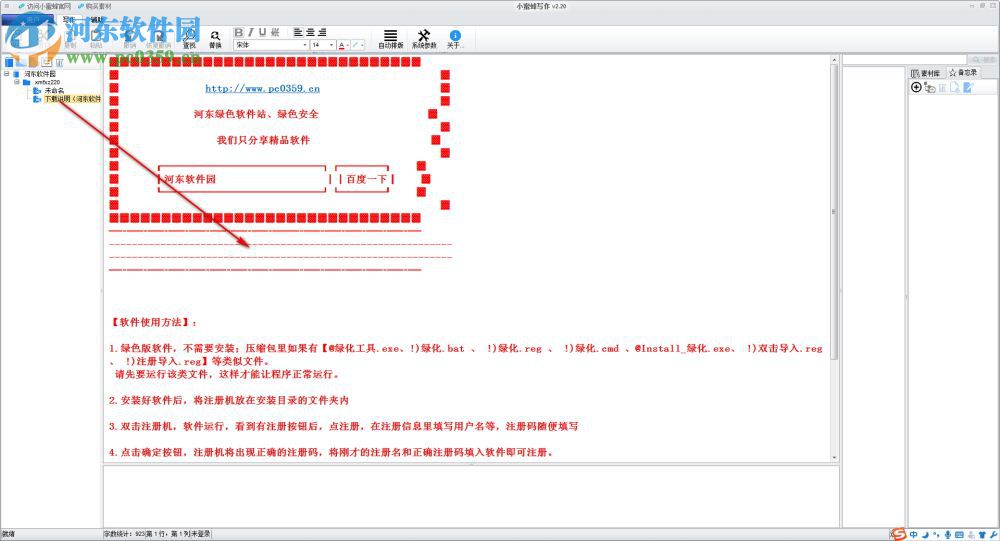Click the editor scrollbar up arrow
1000x541 pixels.
tap(834, 60)
